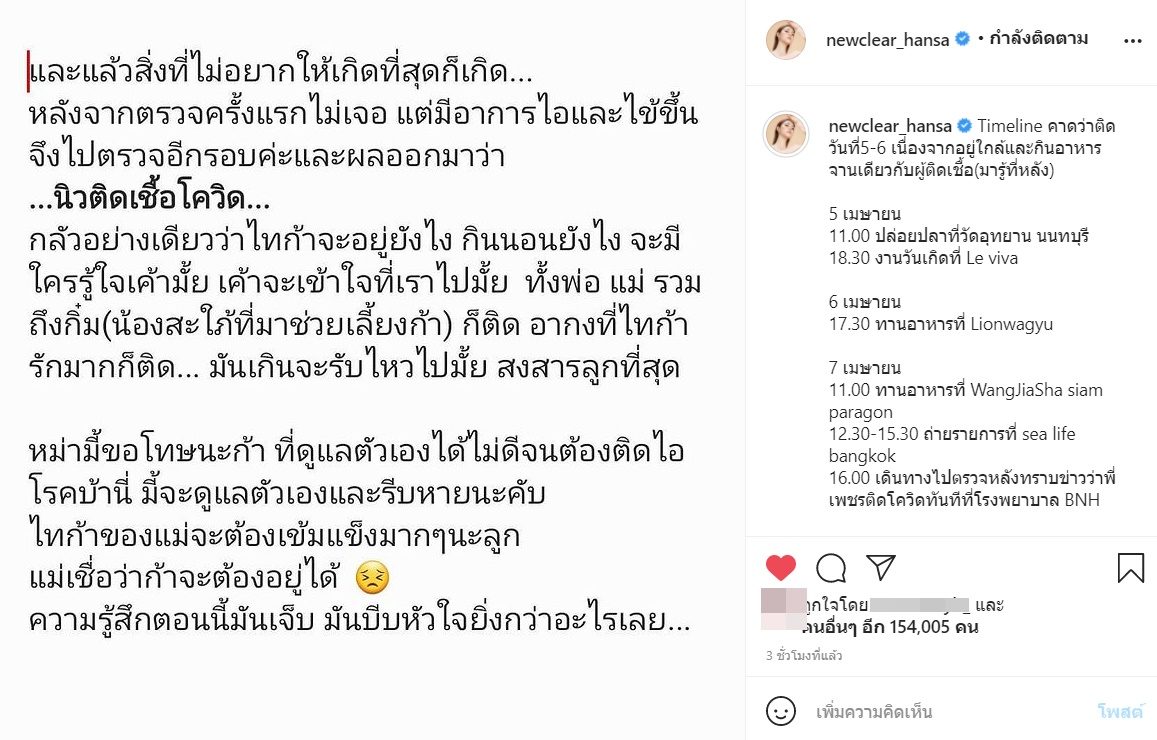Screen dimensions: 1157x740
Task: Open the emoji smiley picker
Action: 781,711
